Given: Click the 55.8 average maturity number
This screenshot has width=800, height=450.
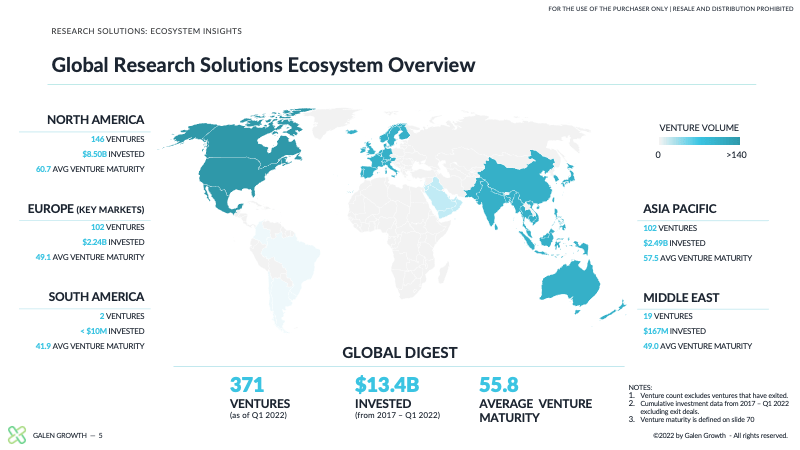Looking at the screenshot, I should (x=498, y=385).
